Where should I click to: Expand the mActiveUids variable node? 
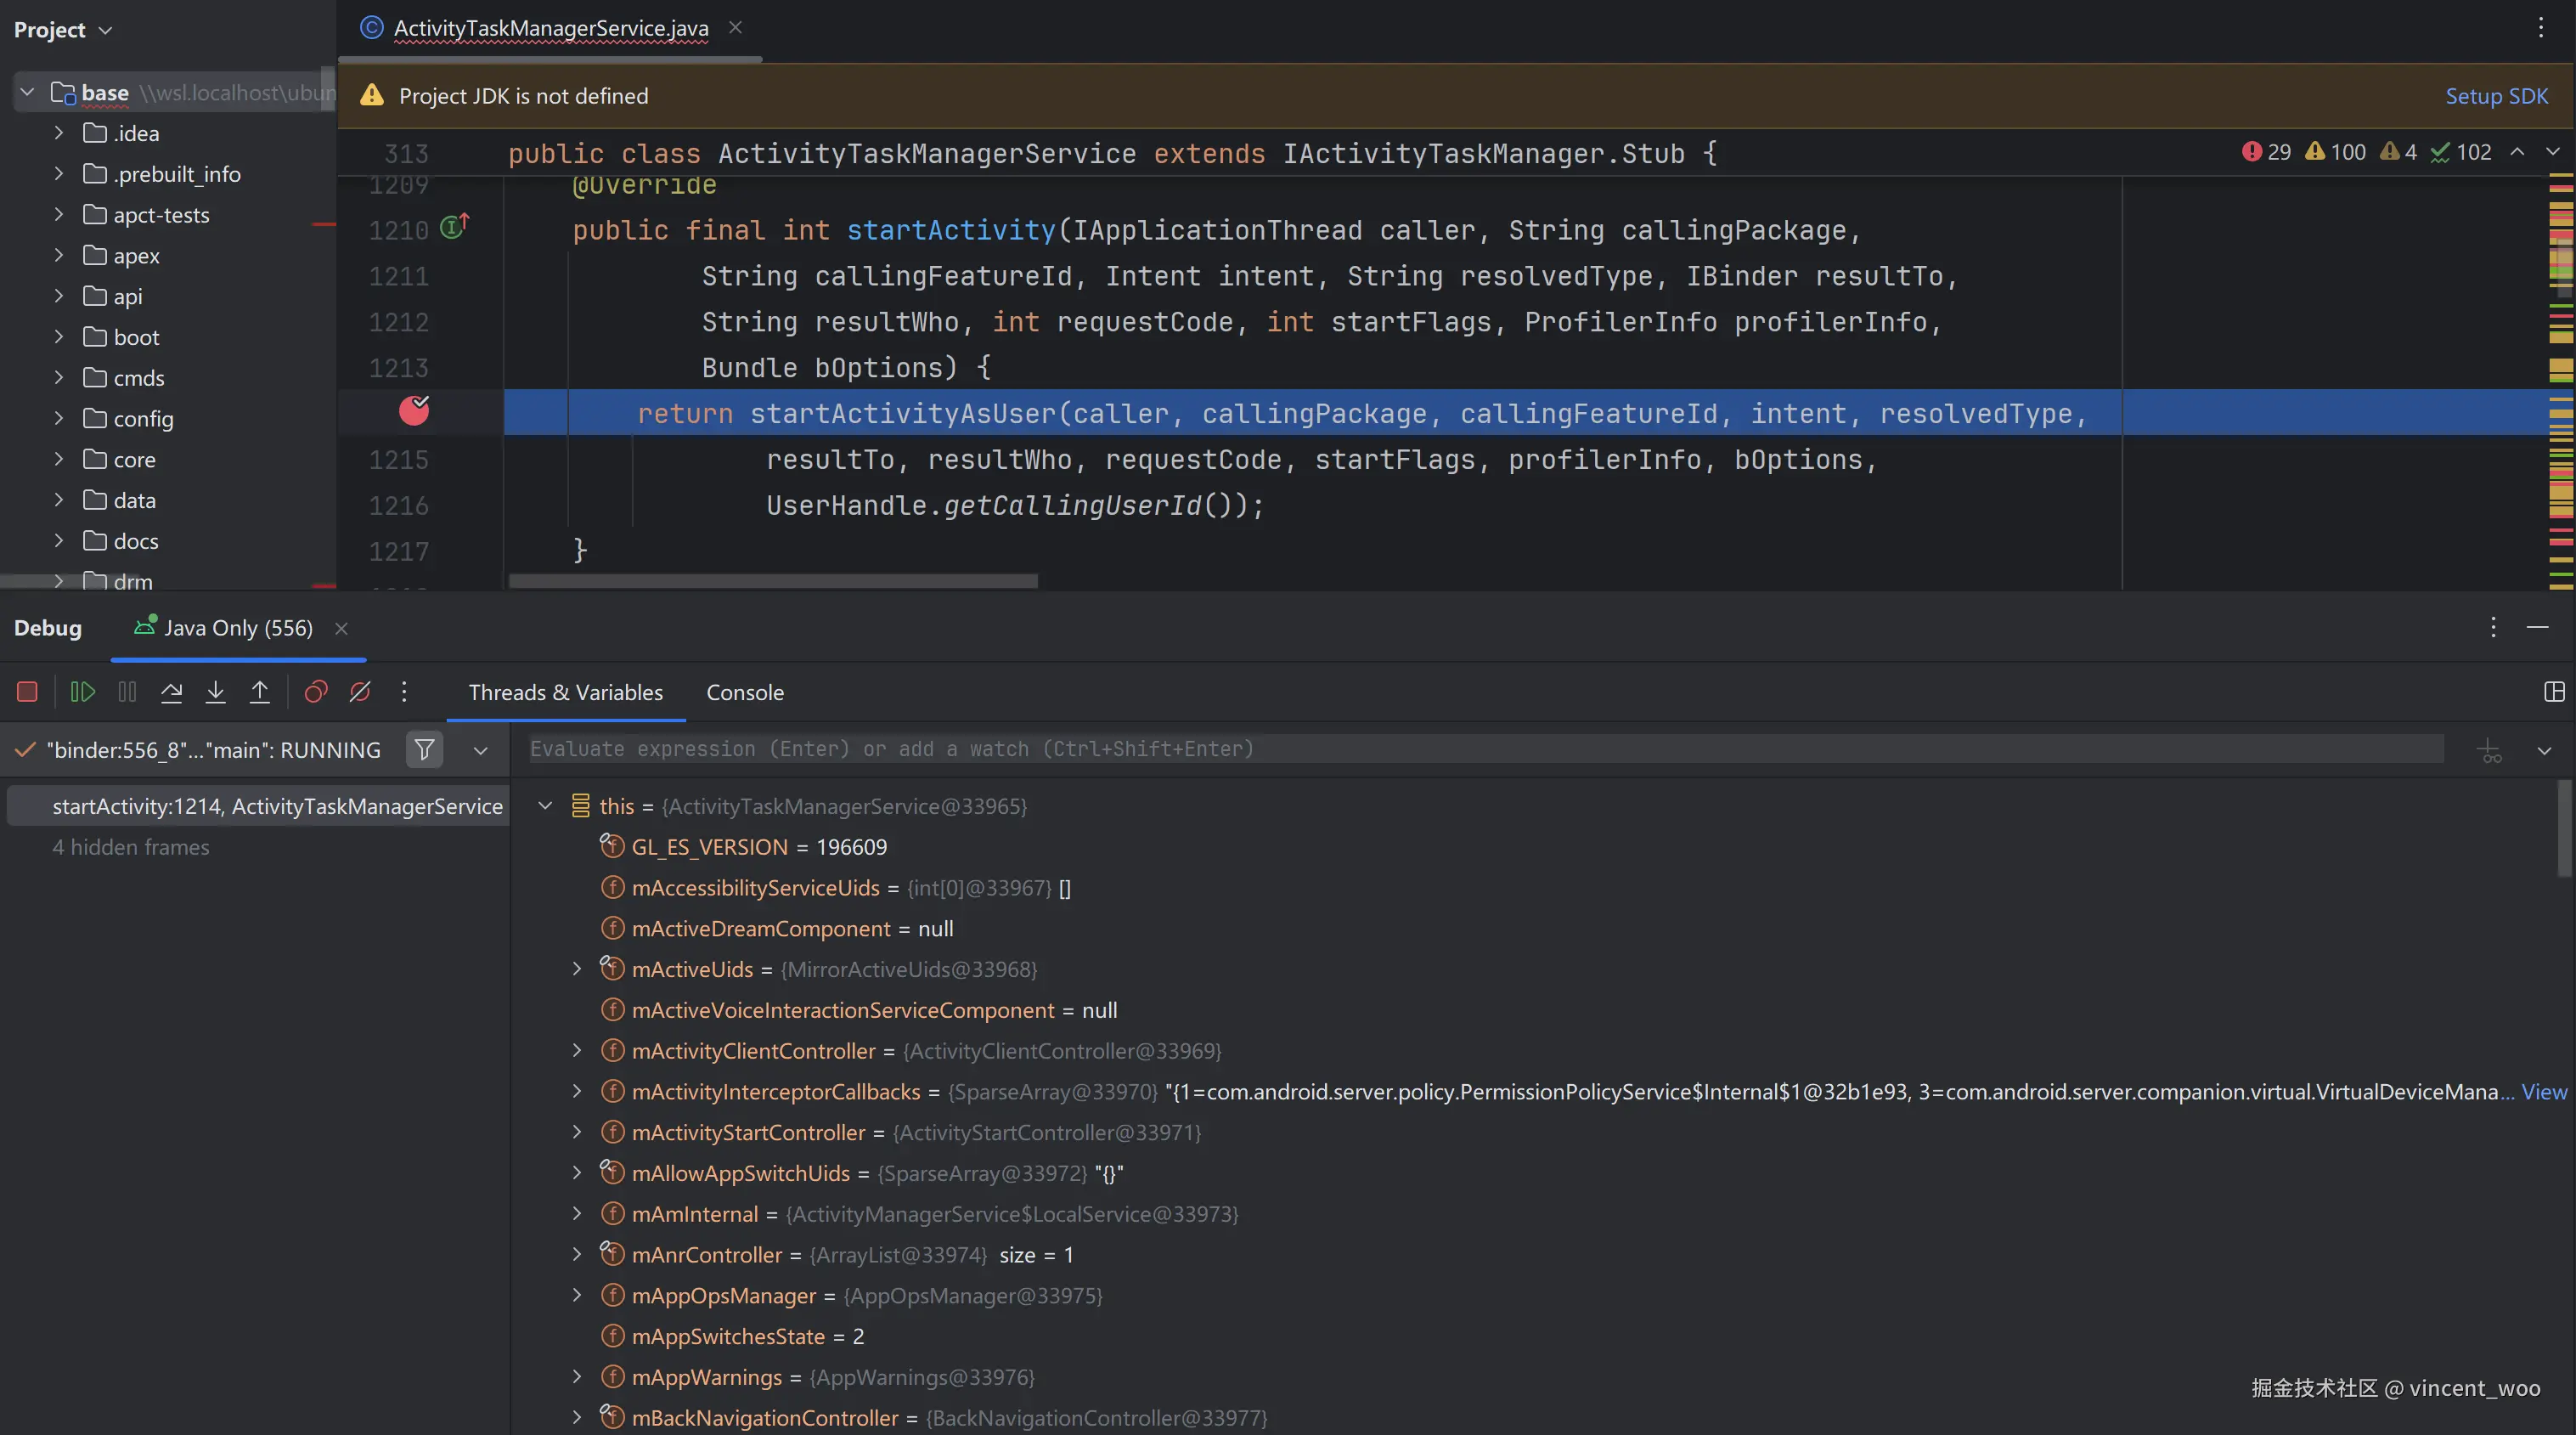577,969
